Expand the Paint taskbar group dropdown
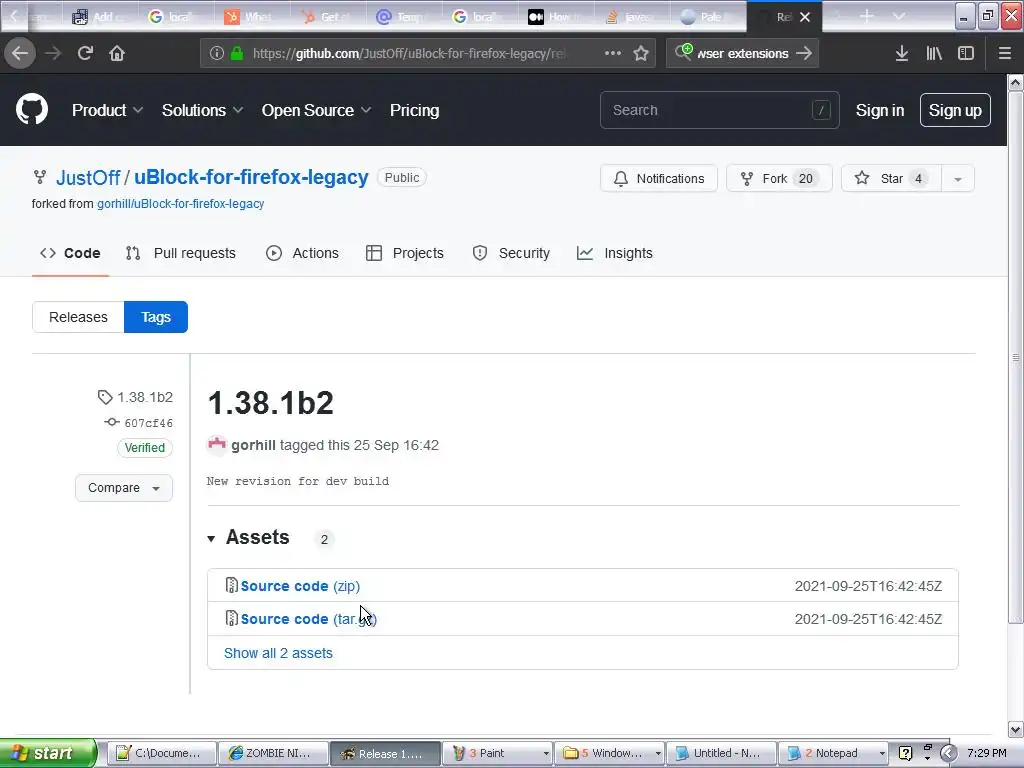The height and width of the screenshot is (768, 1024). [x=546, y=754]
